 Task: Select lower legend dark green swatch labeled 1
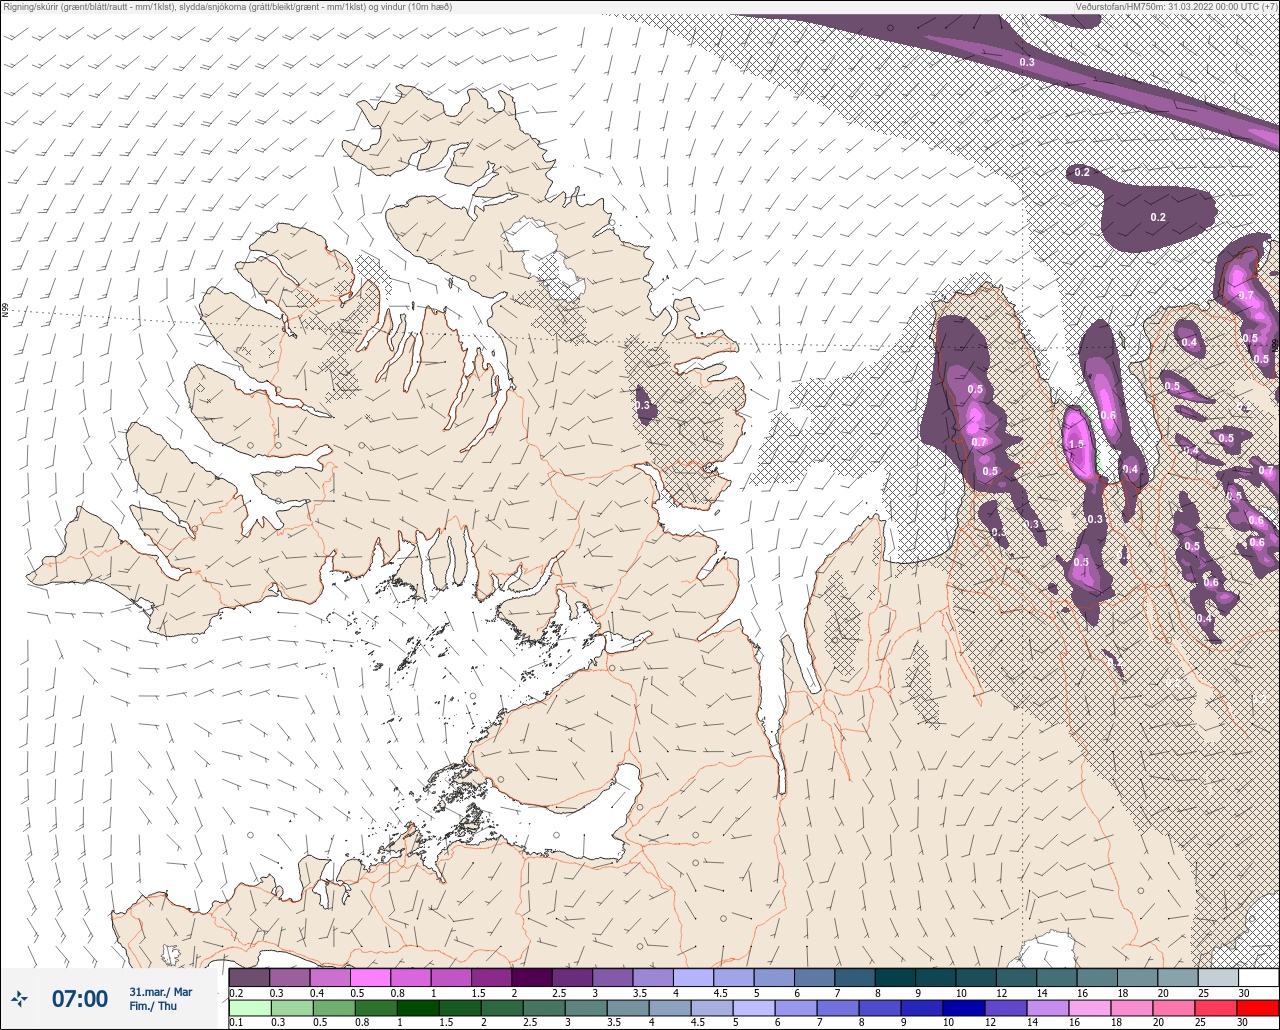coord(418,1007)
